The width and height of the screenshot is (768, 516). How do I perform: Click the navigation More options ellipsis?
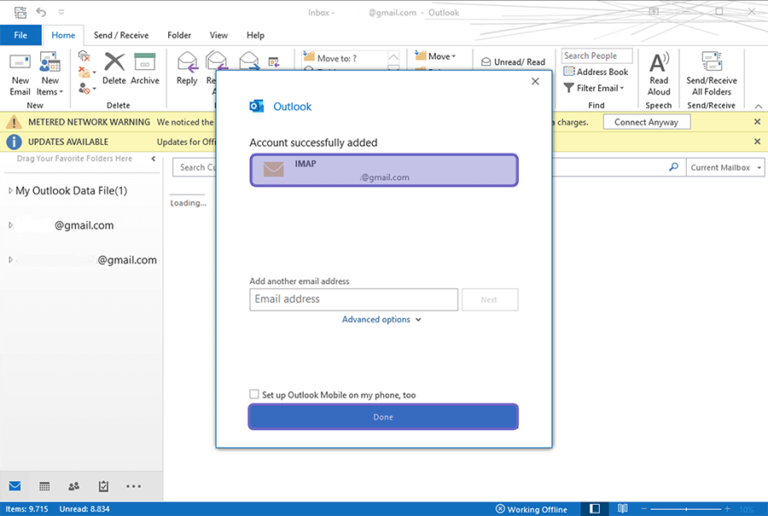pyautogui.click(x=133, y=486)
